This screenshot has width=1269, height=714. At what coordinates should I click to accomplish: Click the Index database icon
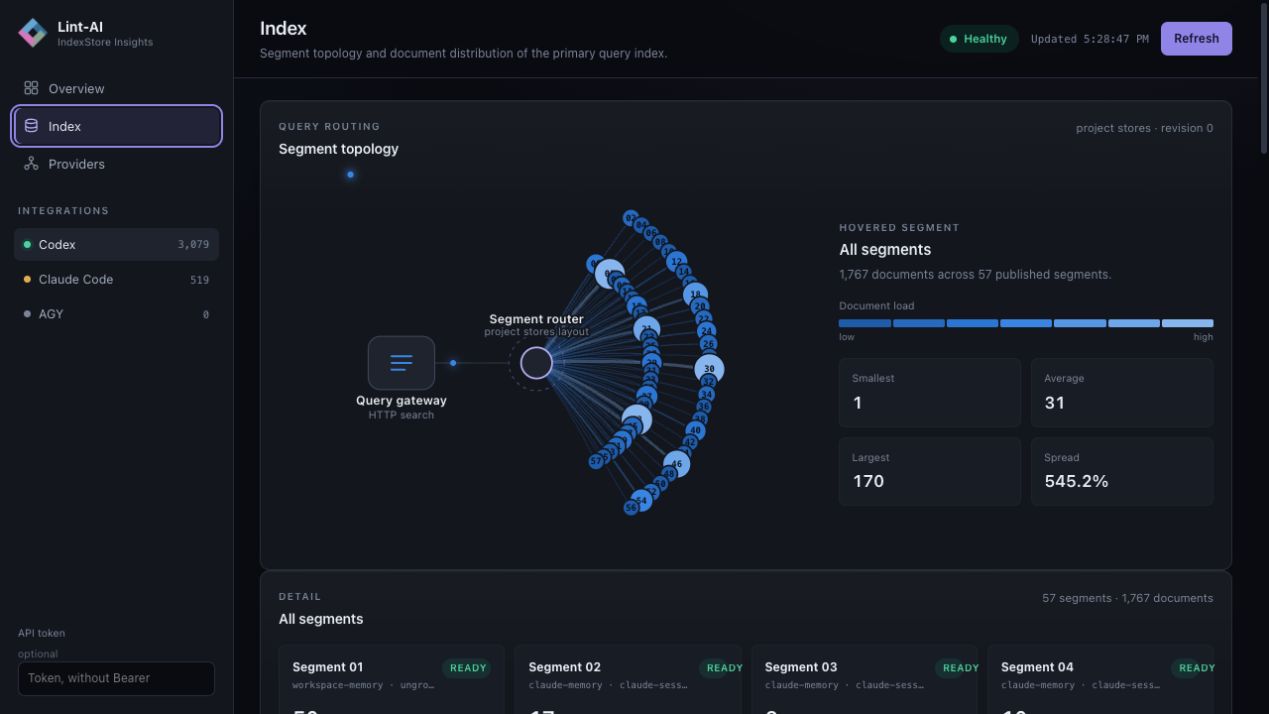tap(31, 126)
